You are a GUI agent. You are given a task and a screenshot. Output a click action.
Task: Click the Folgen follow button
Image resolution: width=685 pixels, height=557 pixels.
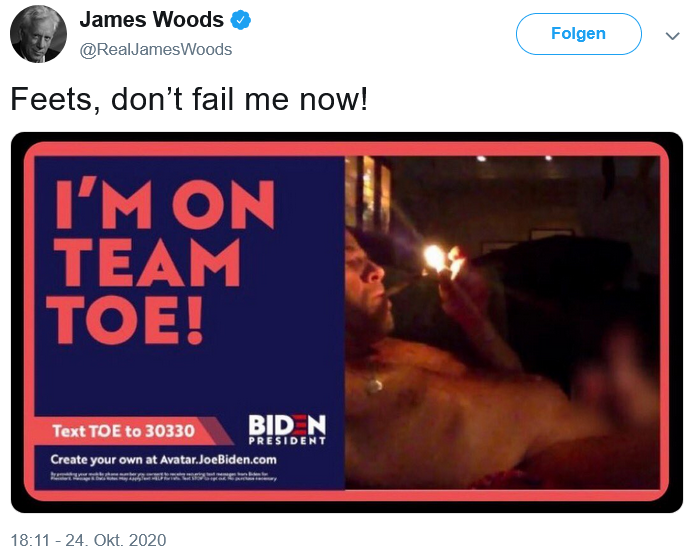(578, 34)
